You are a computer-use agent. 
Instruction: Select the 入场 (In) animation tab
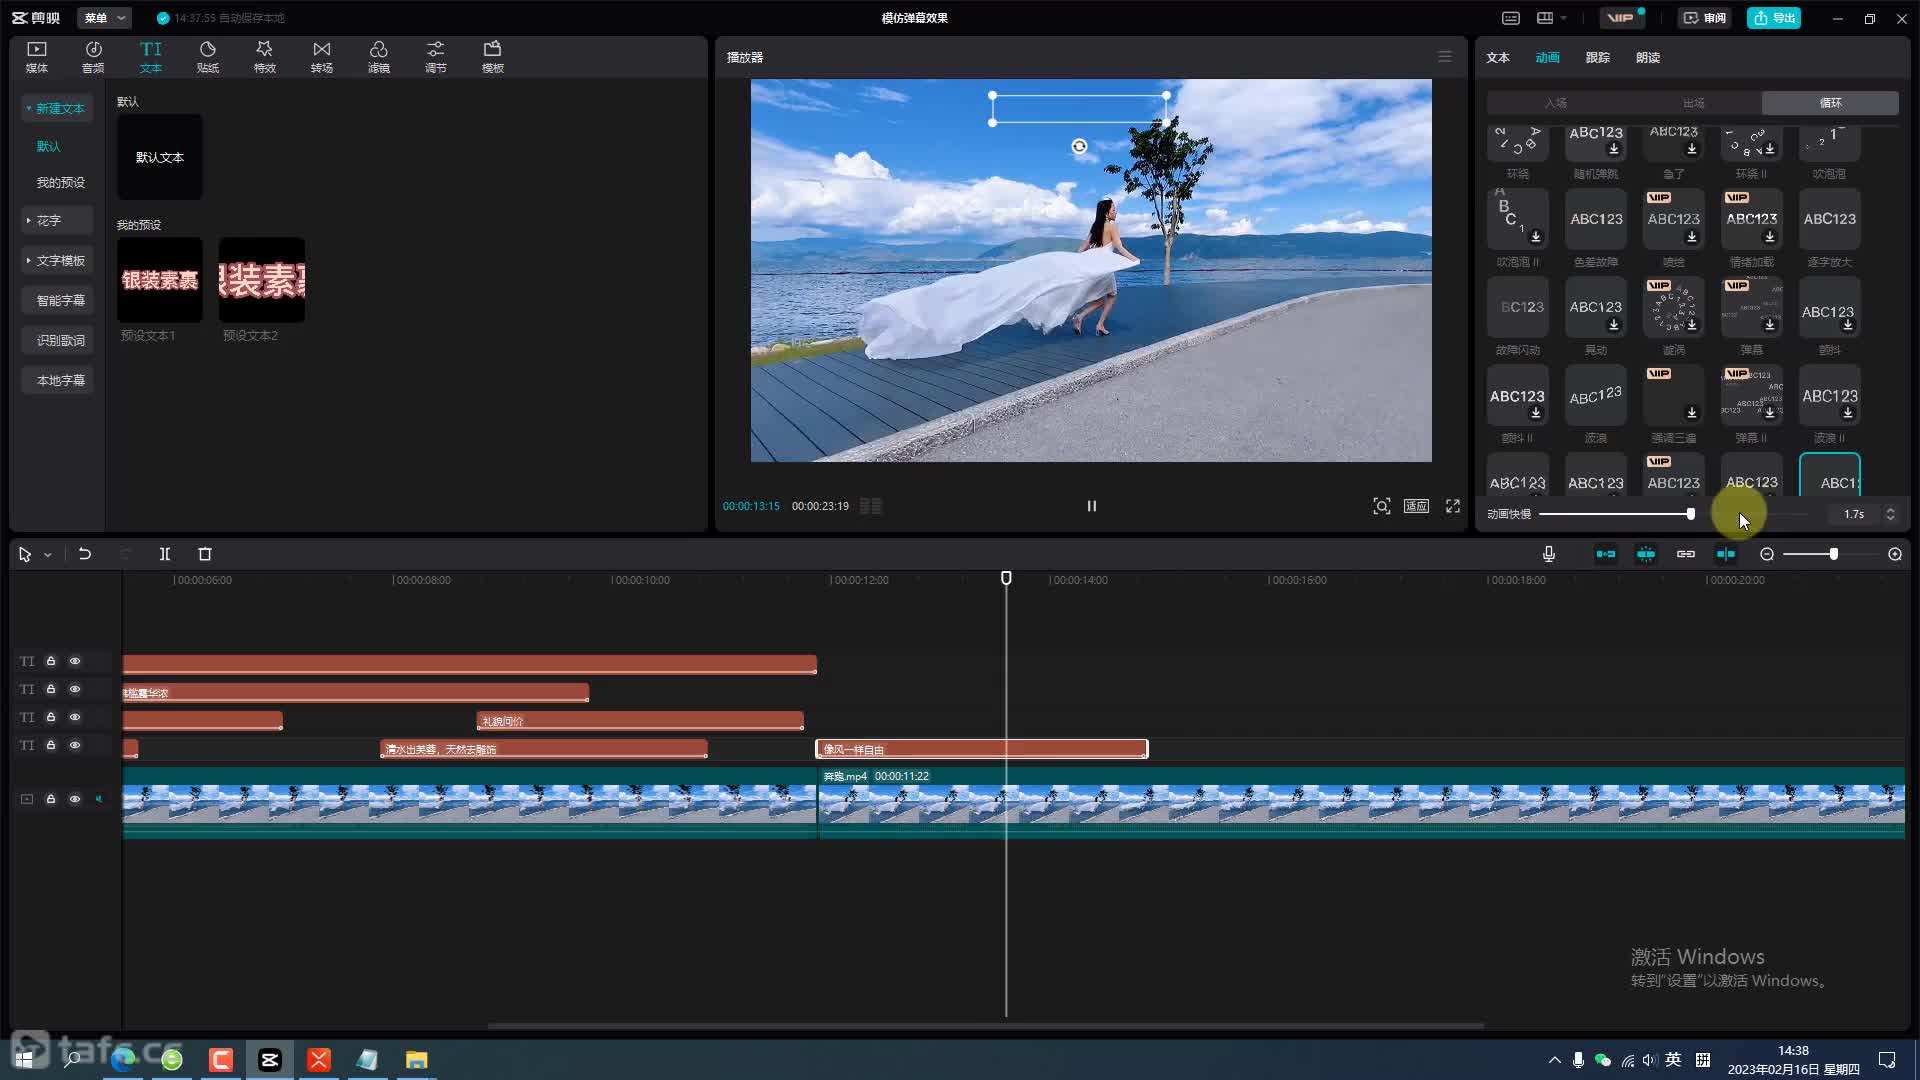[x=1555, y=103]
